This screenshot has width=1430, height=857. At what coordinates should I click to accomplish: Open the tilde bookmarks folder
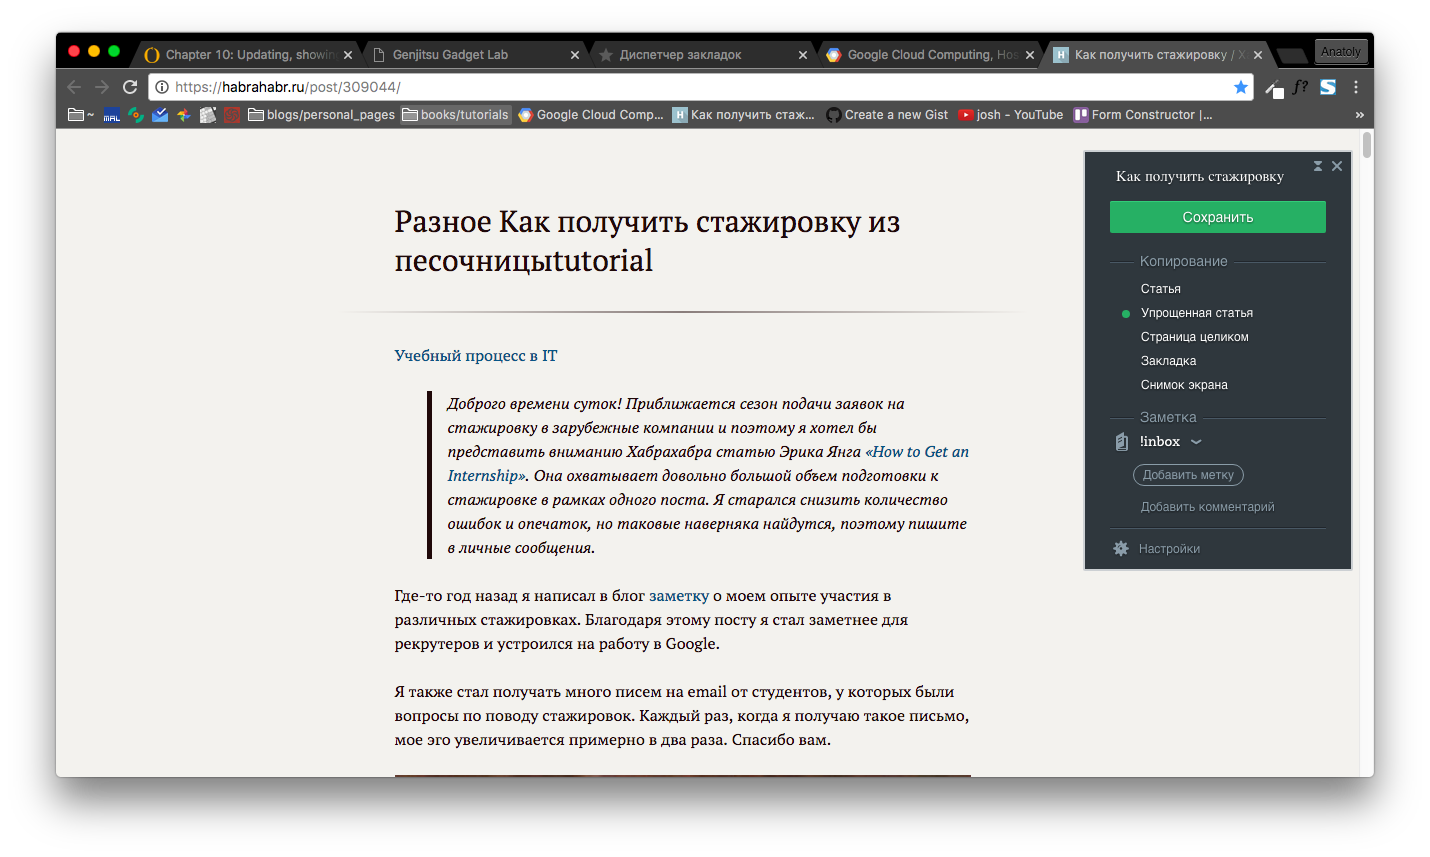pos(81,115)
